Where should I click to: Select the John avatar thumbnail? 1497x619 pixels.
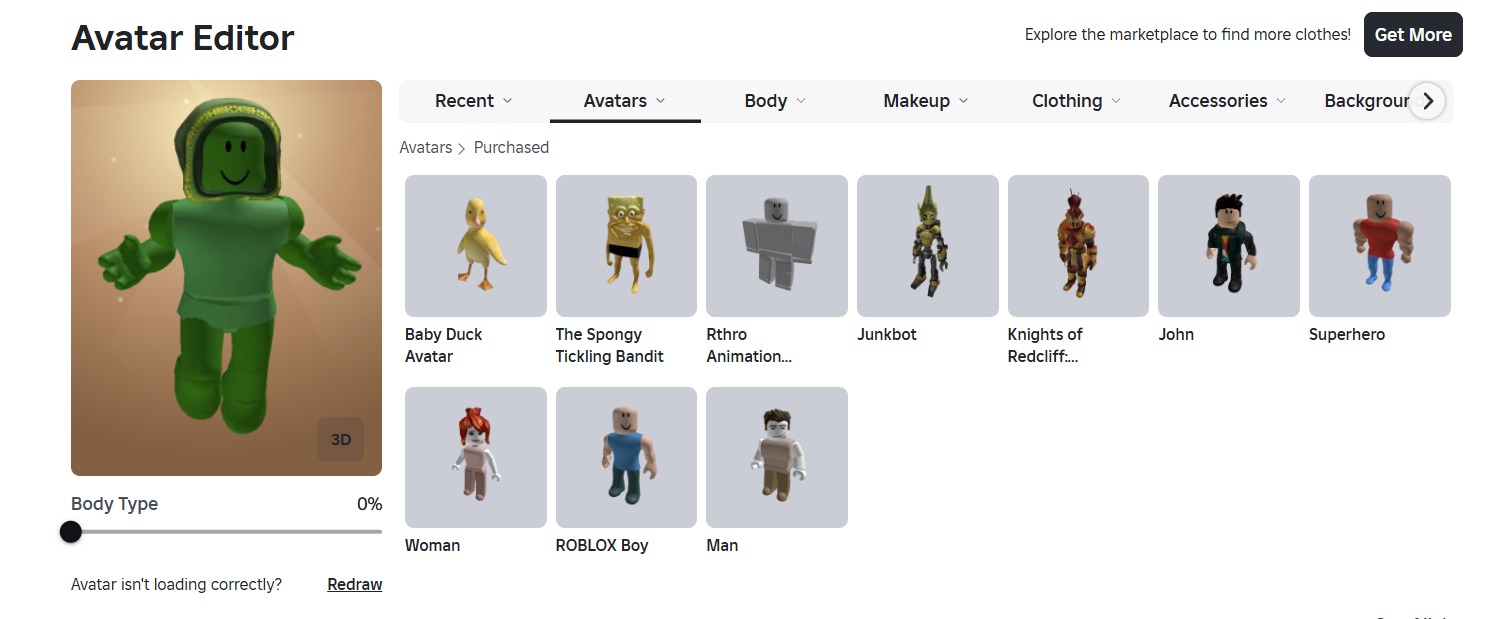coord(1229,246)
